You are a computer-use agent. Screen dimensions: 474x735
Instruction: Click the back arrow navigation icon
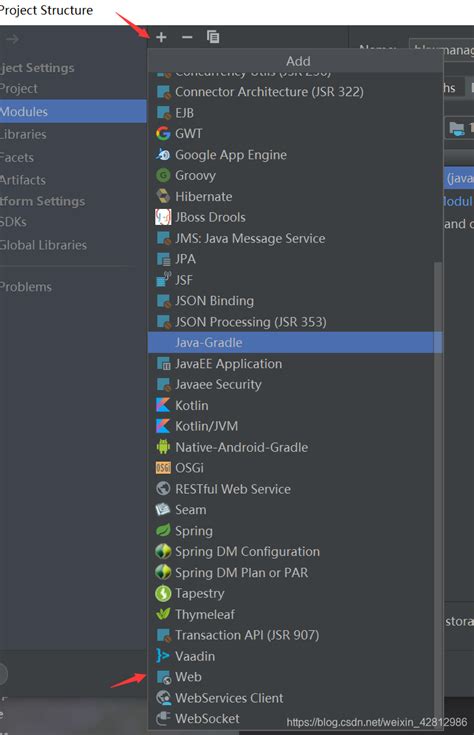tap(13, 39)
